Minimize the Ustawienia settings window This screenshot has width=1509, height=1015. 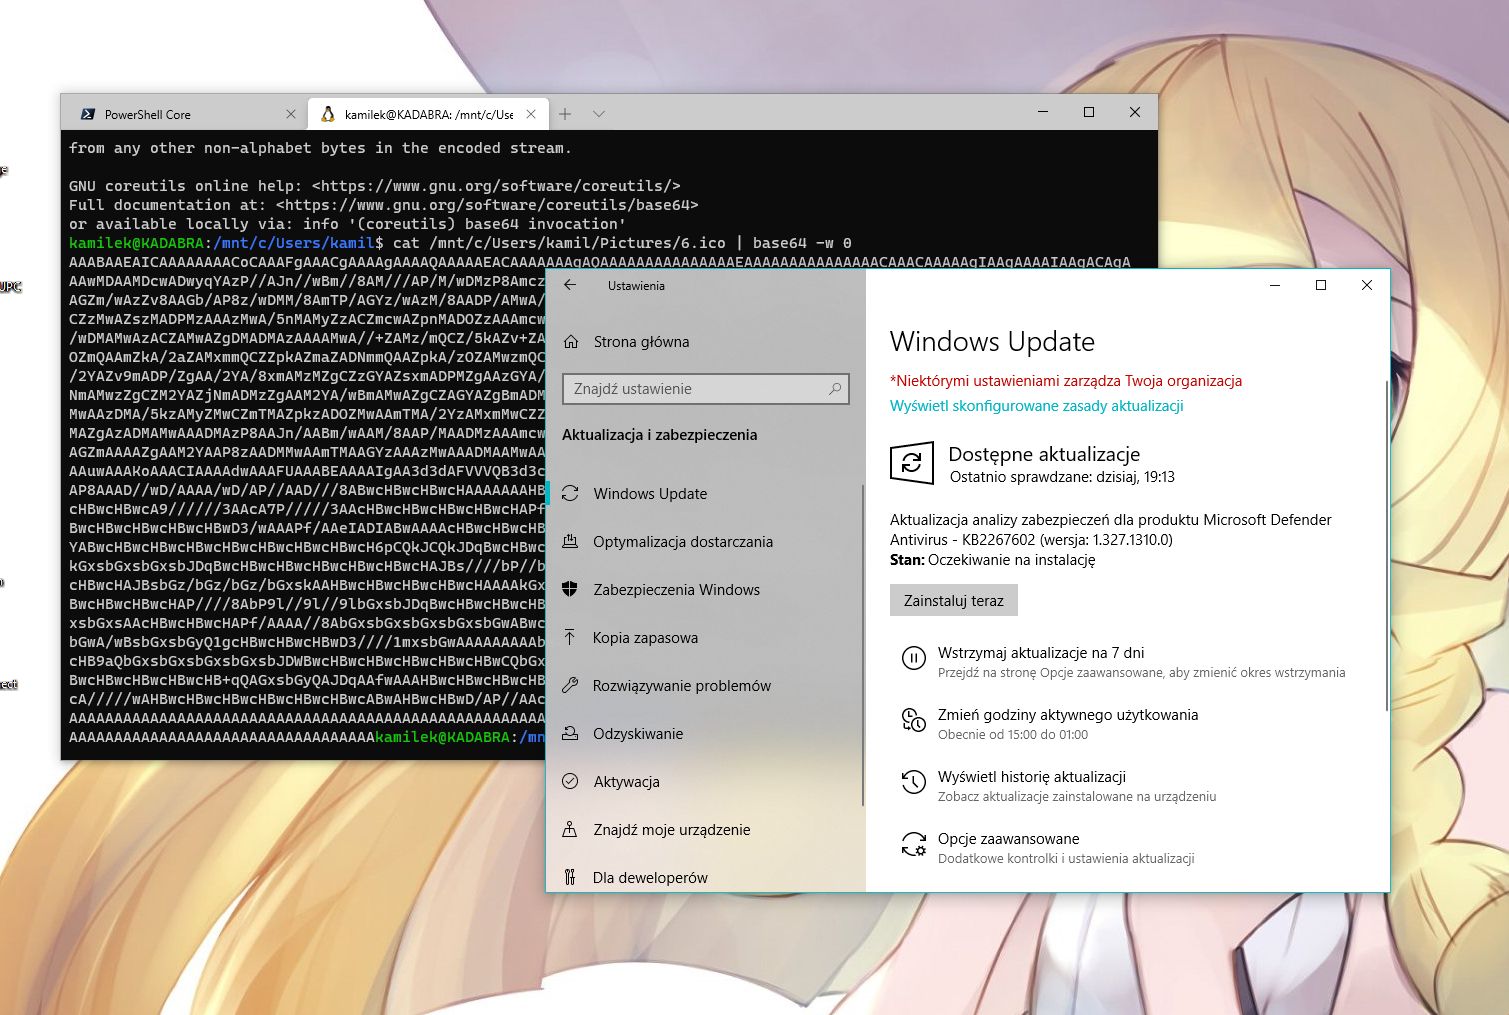(x=1275, y=285)
